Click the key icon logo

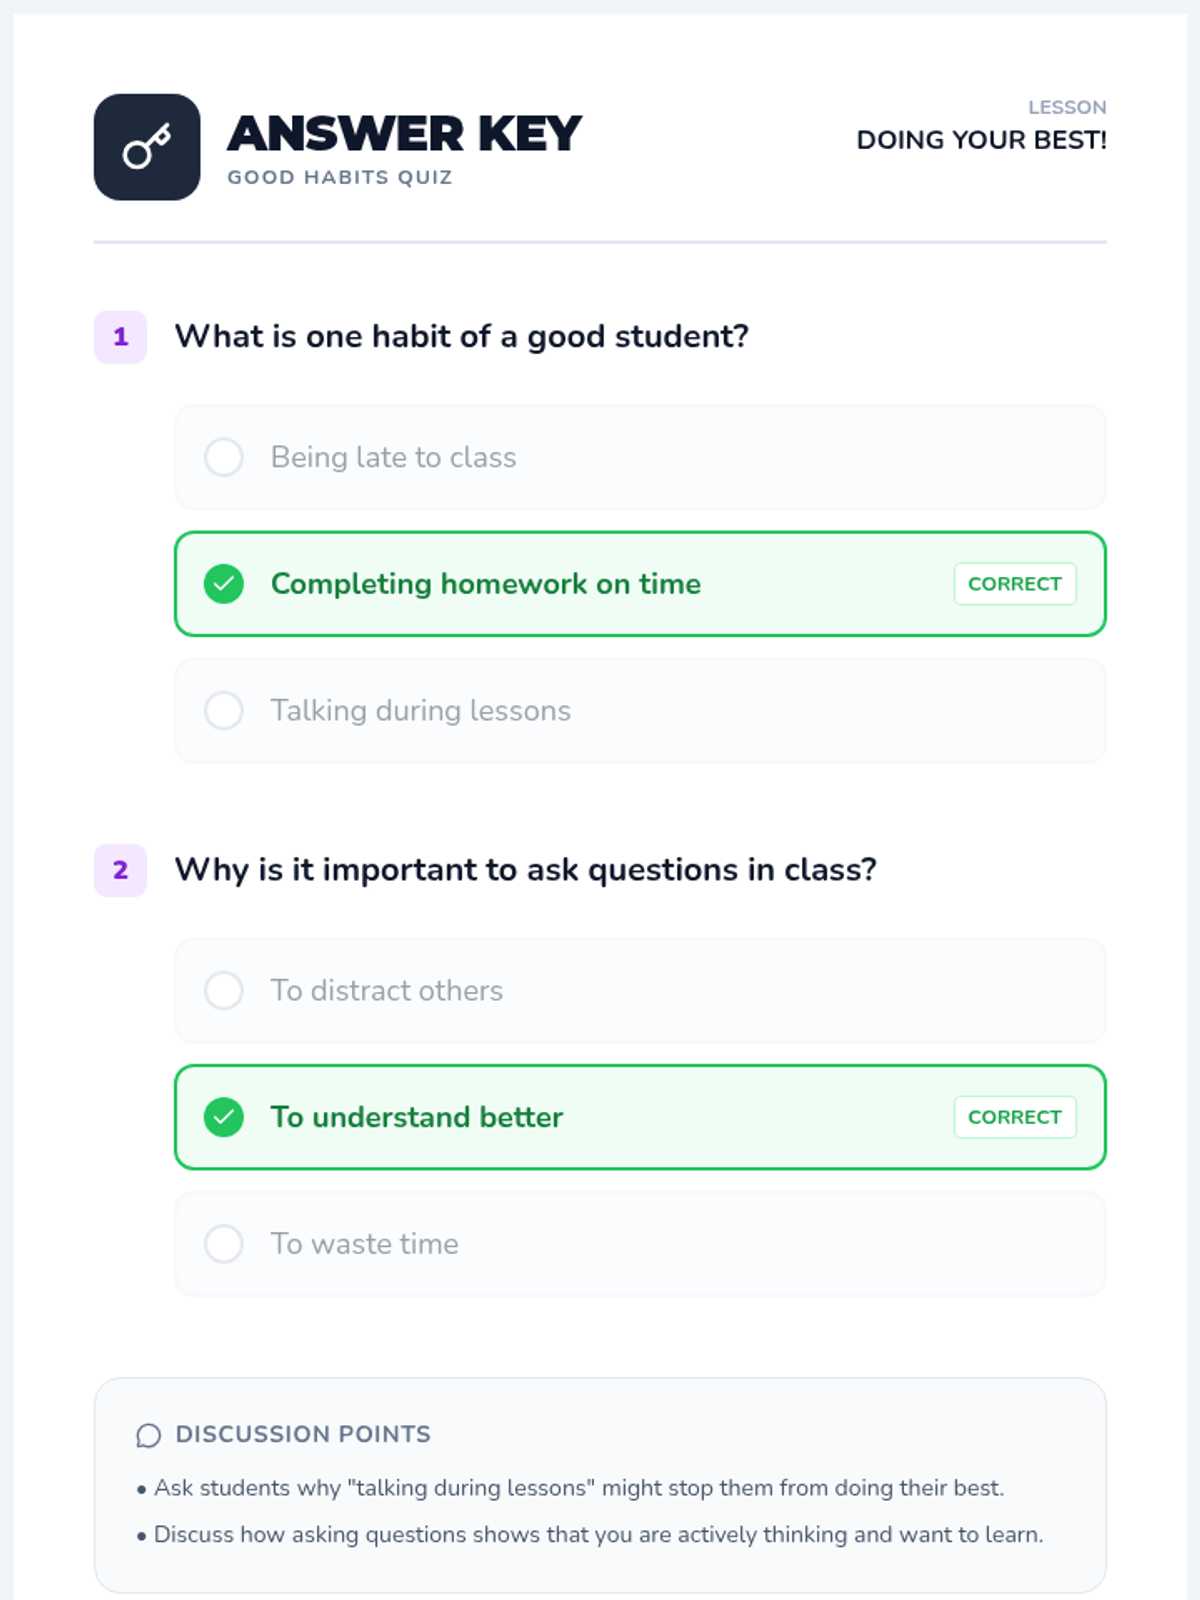point(147,147)
